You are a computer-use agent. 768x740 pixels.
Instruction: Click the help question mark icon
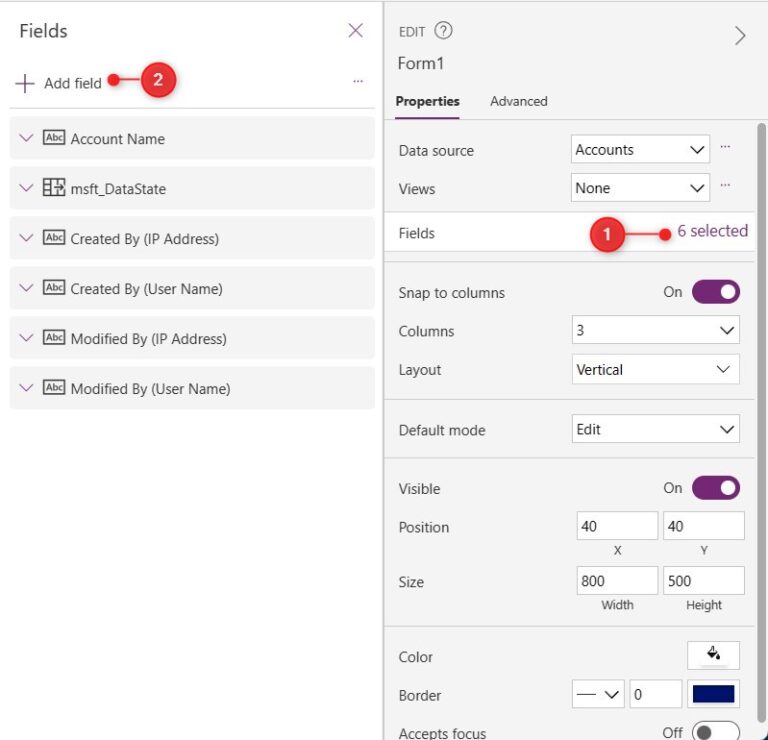443,31
